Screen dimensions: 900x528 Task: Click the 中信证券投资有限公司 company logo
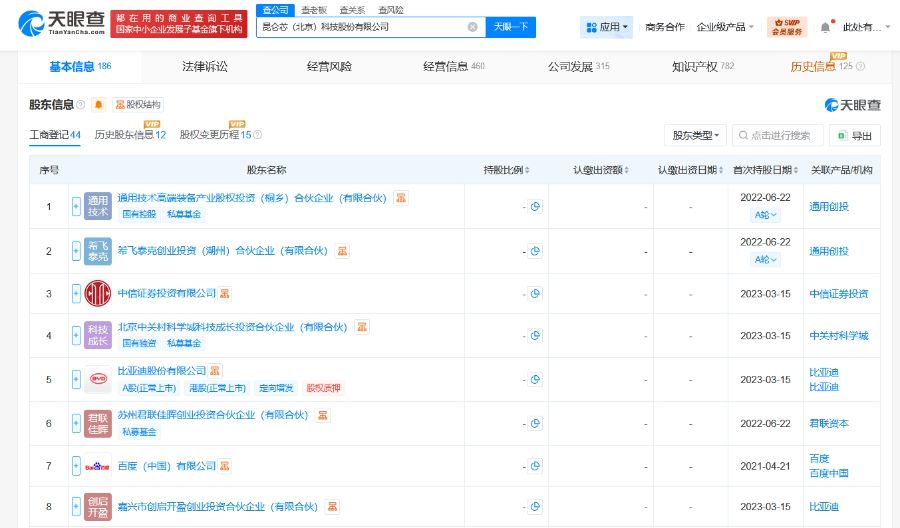98,293
